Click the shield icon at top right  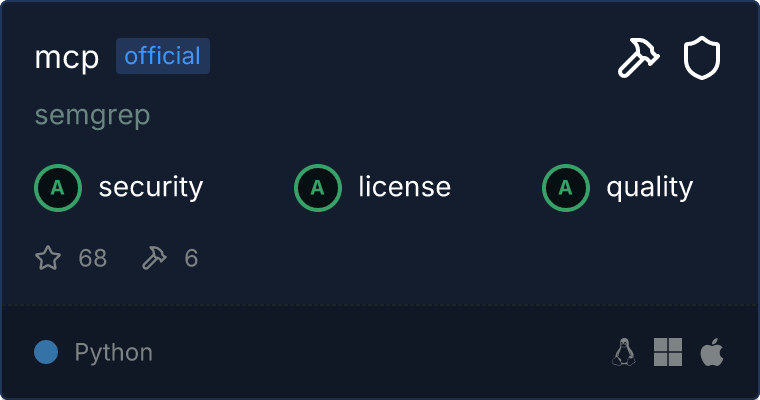pos(702,59)
